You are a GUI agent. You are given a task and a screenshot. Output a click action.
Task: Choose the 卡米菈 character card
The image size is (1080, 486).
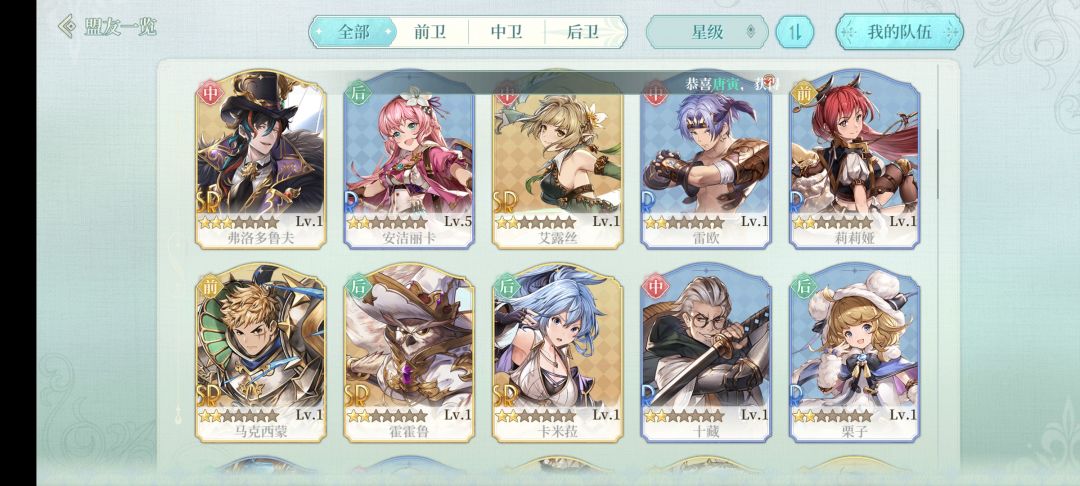click(558, 352)
